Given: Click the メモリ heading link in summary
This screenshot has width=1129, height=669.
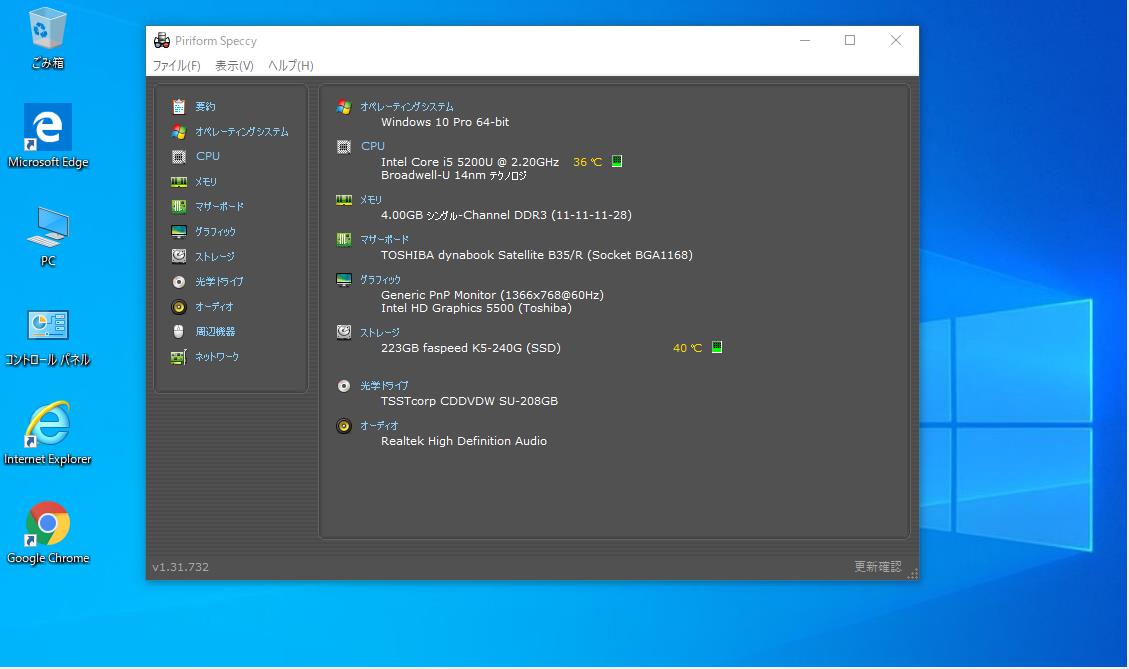Looking at the screenshot, I should tap(371, 199).
